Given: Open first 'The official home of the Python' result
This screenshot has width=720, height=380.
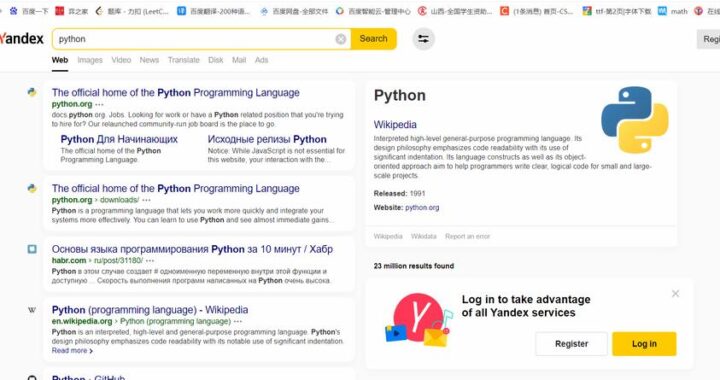Looking at the screenshot, I should pyautogui.click(x=175, y=93).
